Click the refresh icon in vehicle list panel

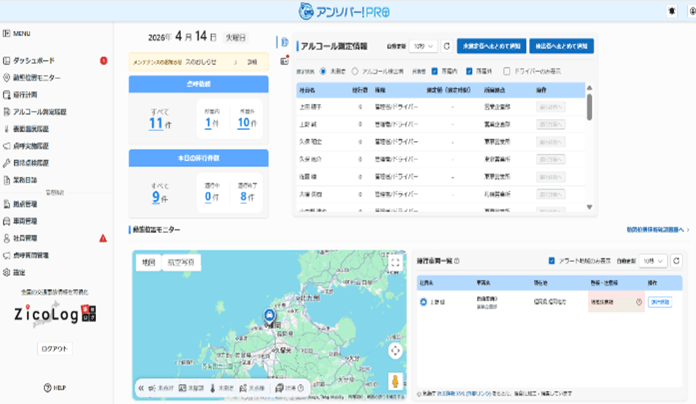coord(676,261)
